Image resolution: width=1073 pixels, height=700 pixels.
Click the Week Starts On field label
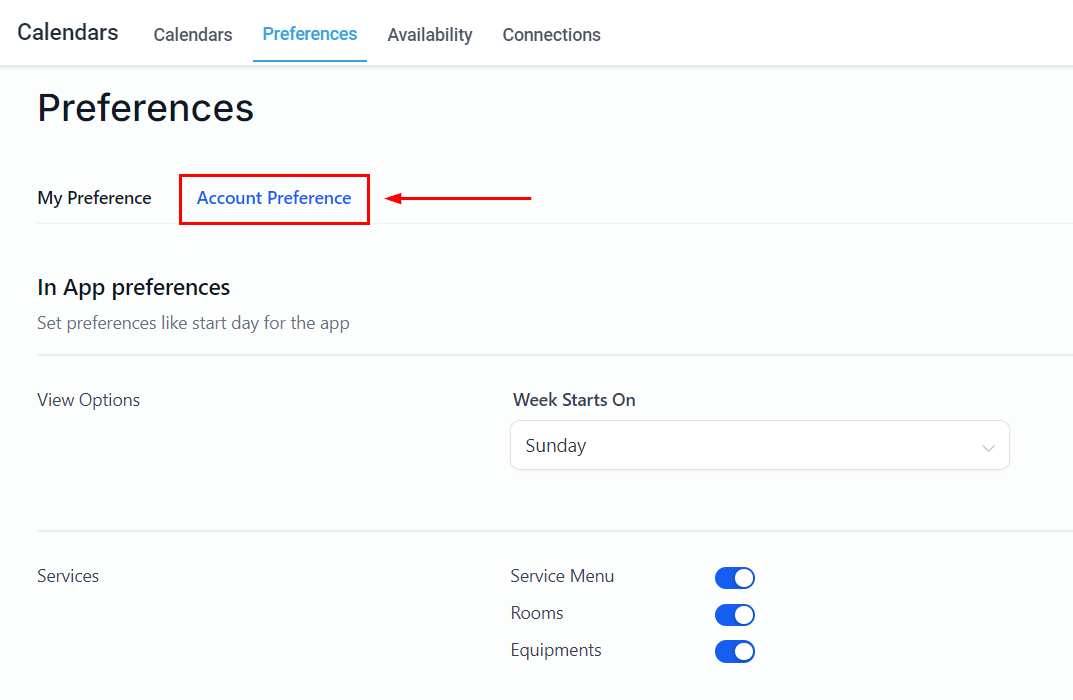574,400
